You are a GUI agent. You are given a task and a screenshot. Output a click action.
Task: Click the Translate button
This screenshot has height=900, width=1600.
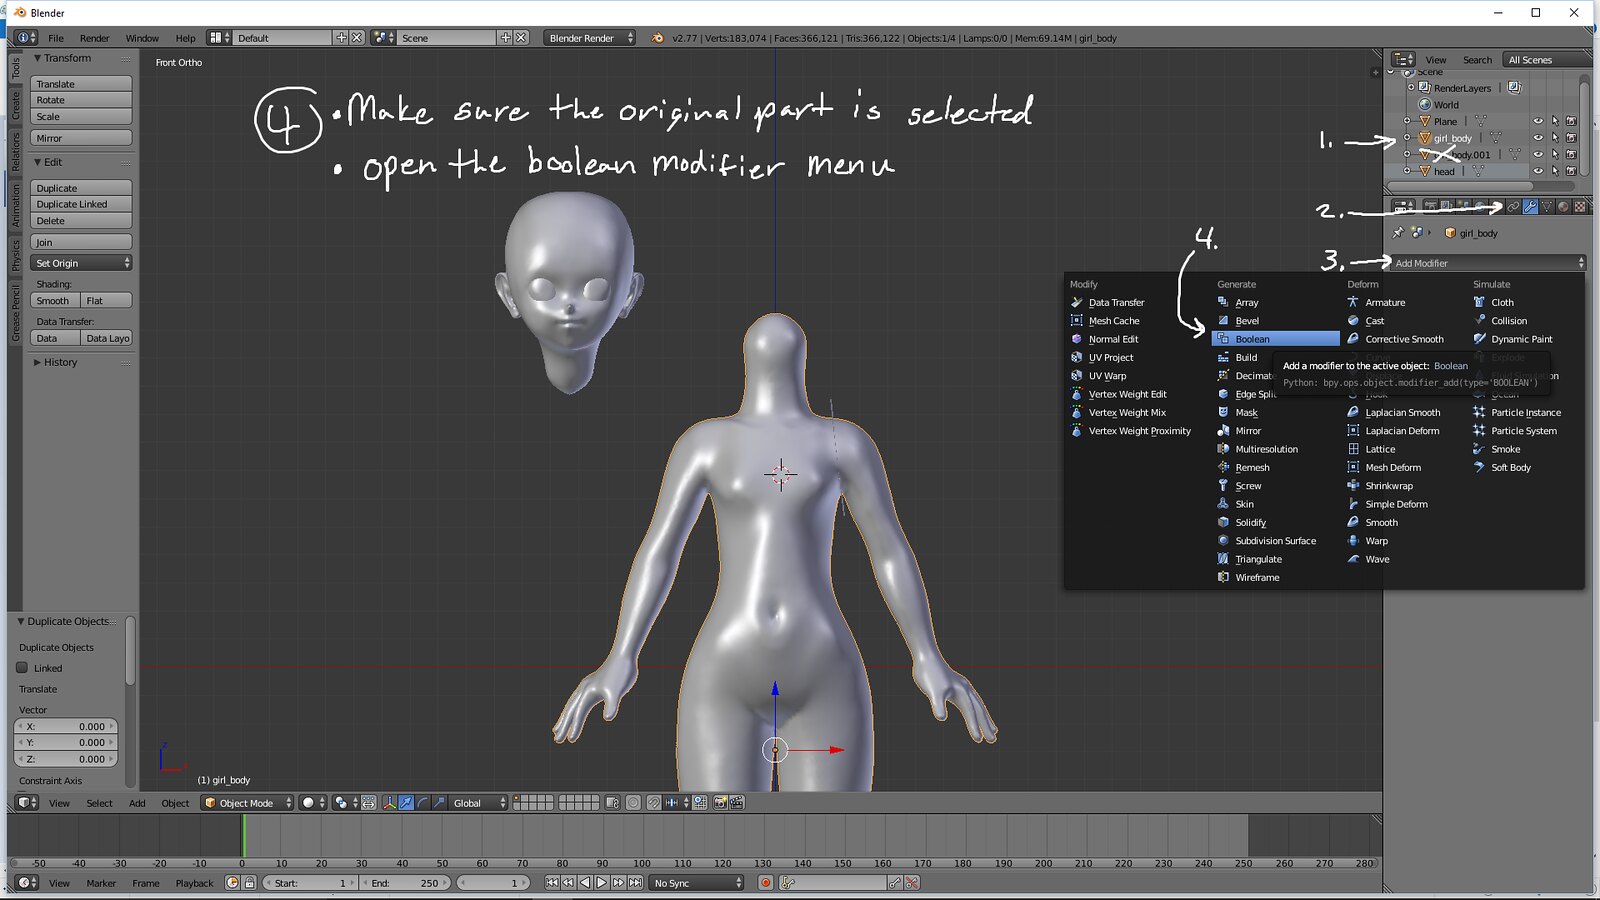pos(82,84)
